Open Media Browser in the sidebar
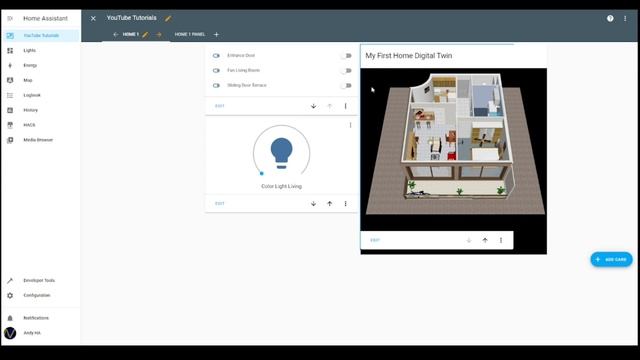640x360 pixels. point(41,140)
